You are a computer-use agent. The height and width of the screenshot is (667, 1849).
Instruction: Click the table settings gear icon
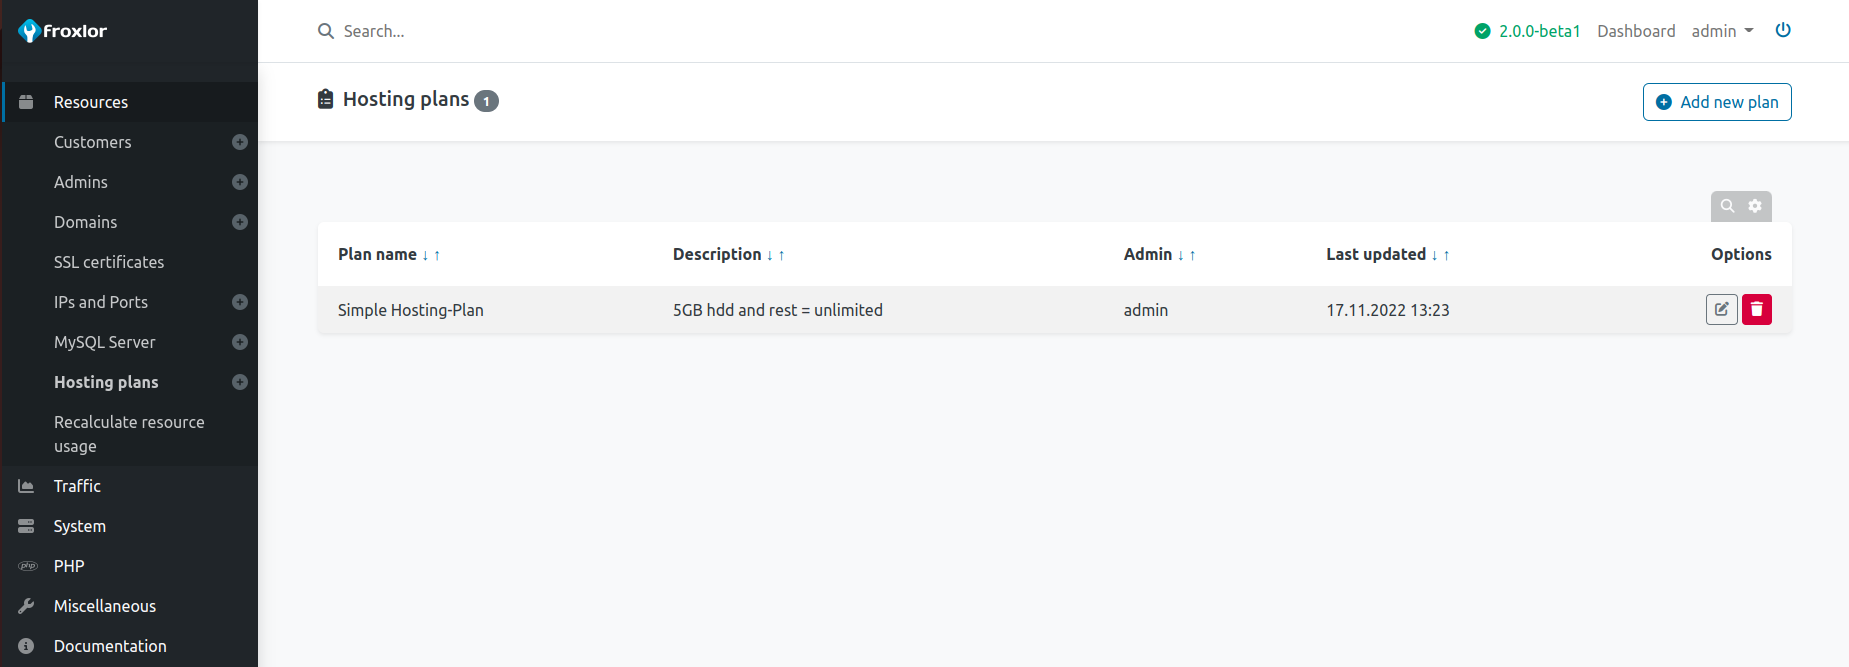[x=1755, y=206]
